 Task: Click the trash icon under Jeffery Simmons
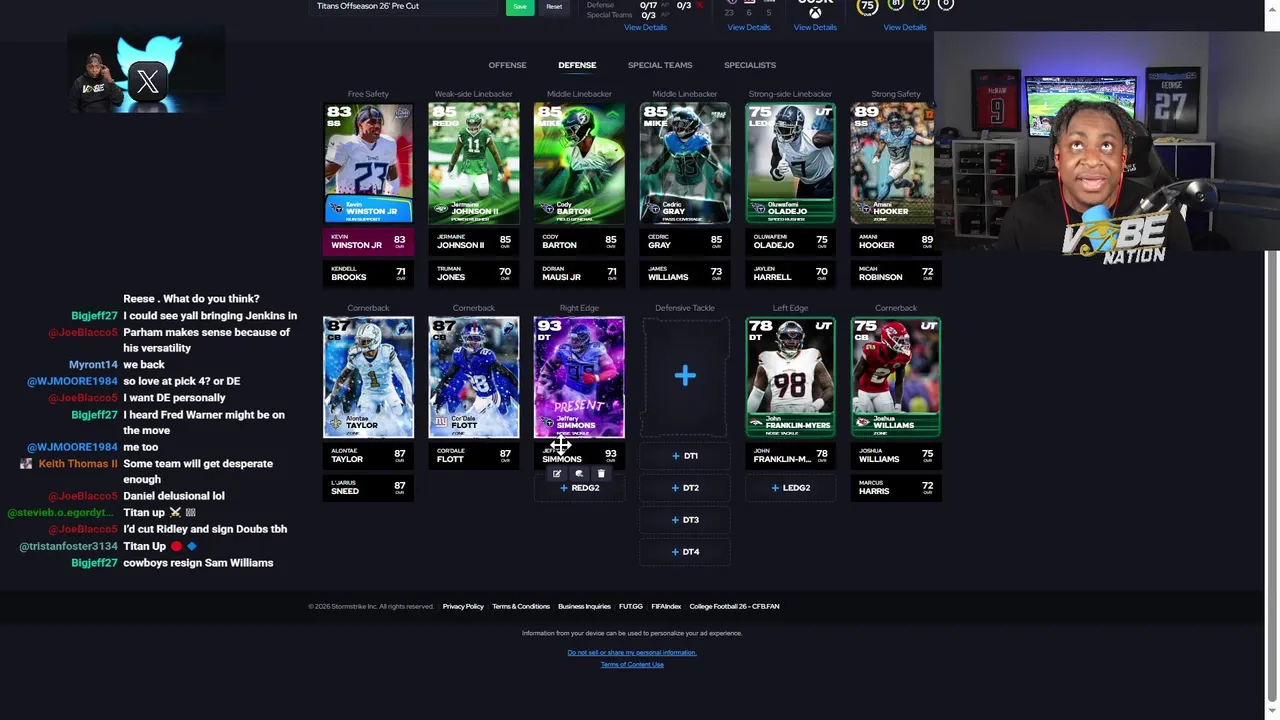pos(601,474)
